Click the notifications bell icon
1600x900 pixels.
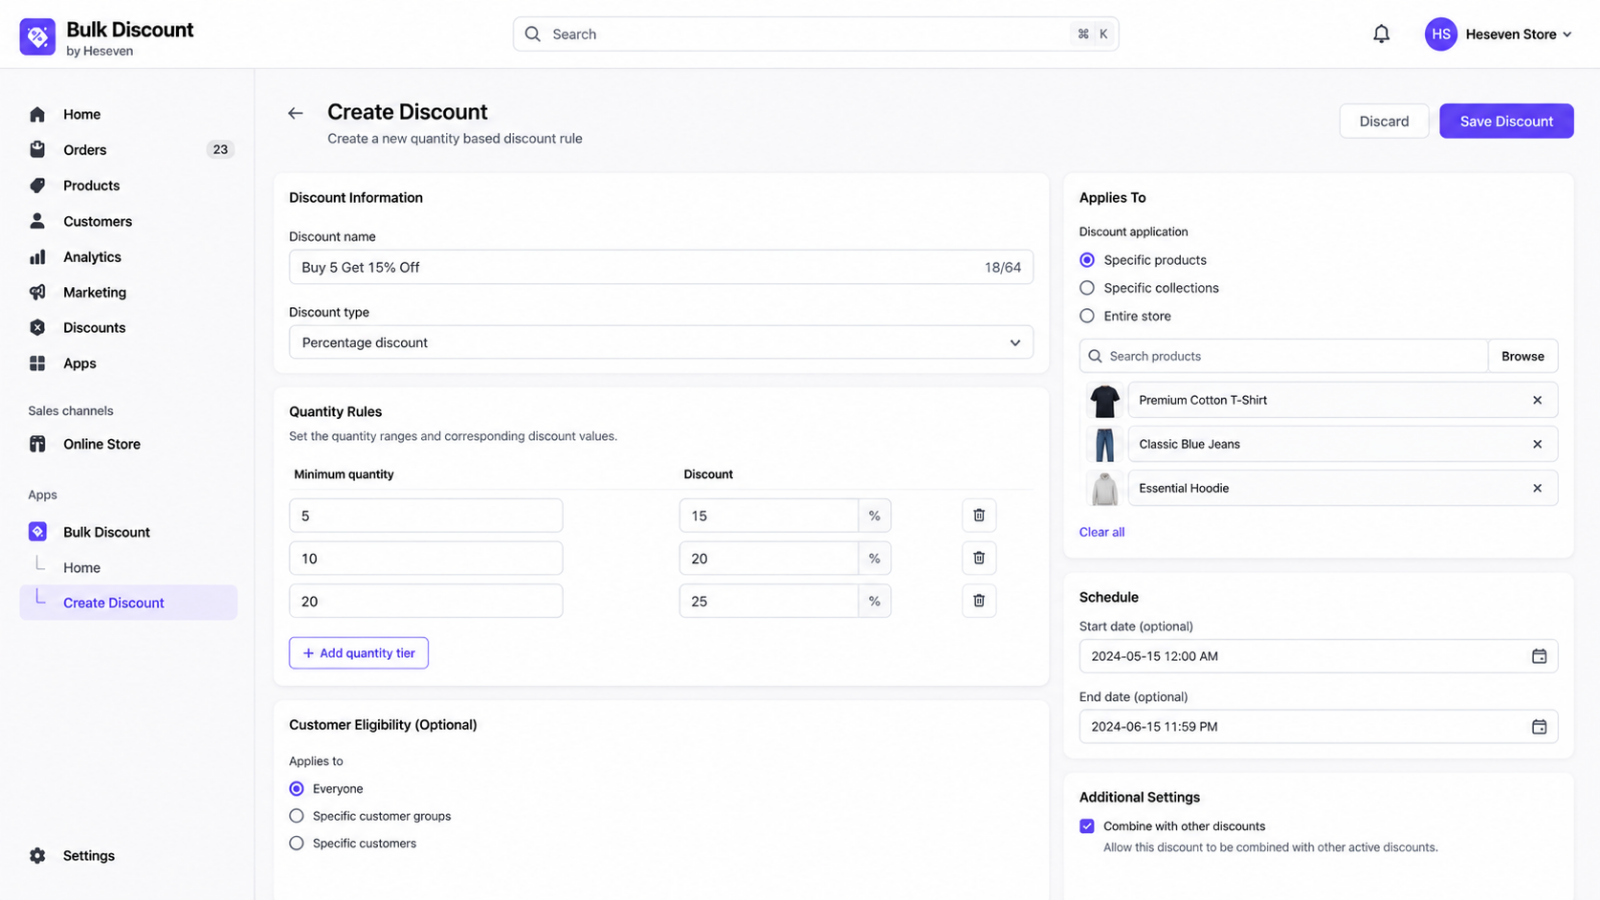tap(1381, 34)
